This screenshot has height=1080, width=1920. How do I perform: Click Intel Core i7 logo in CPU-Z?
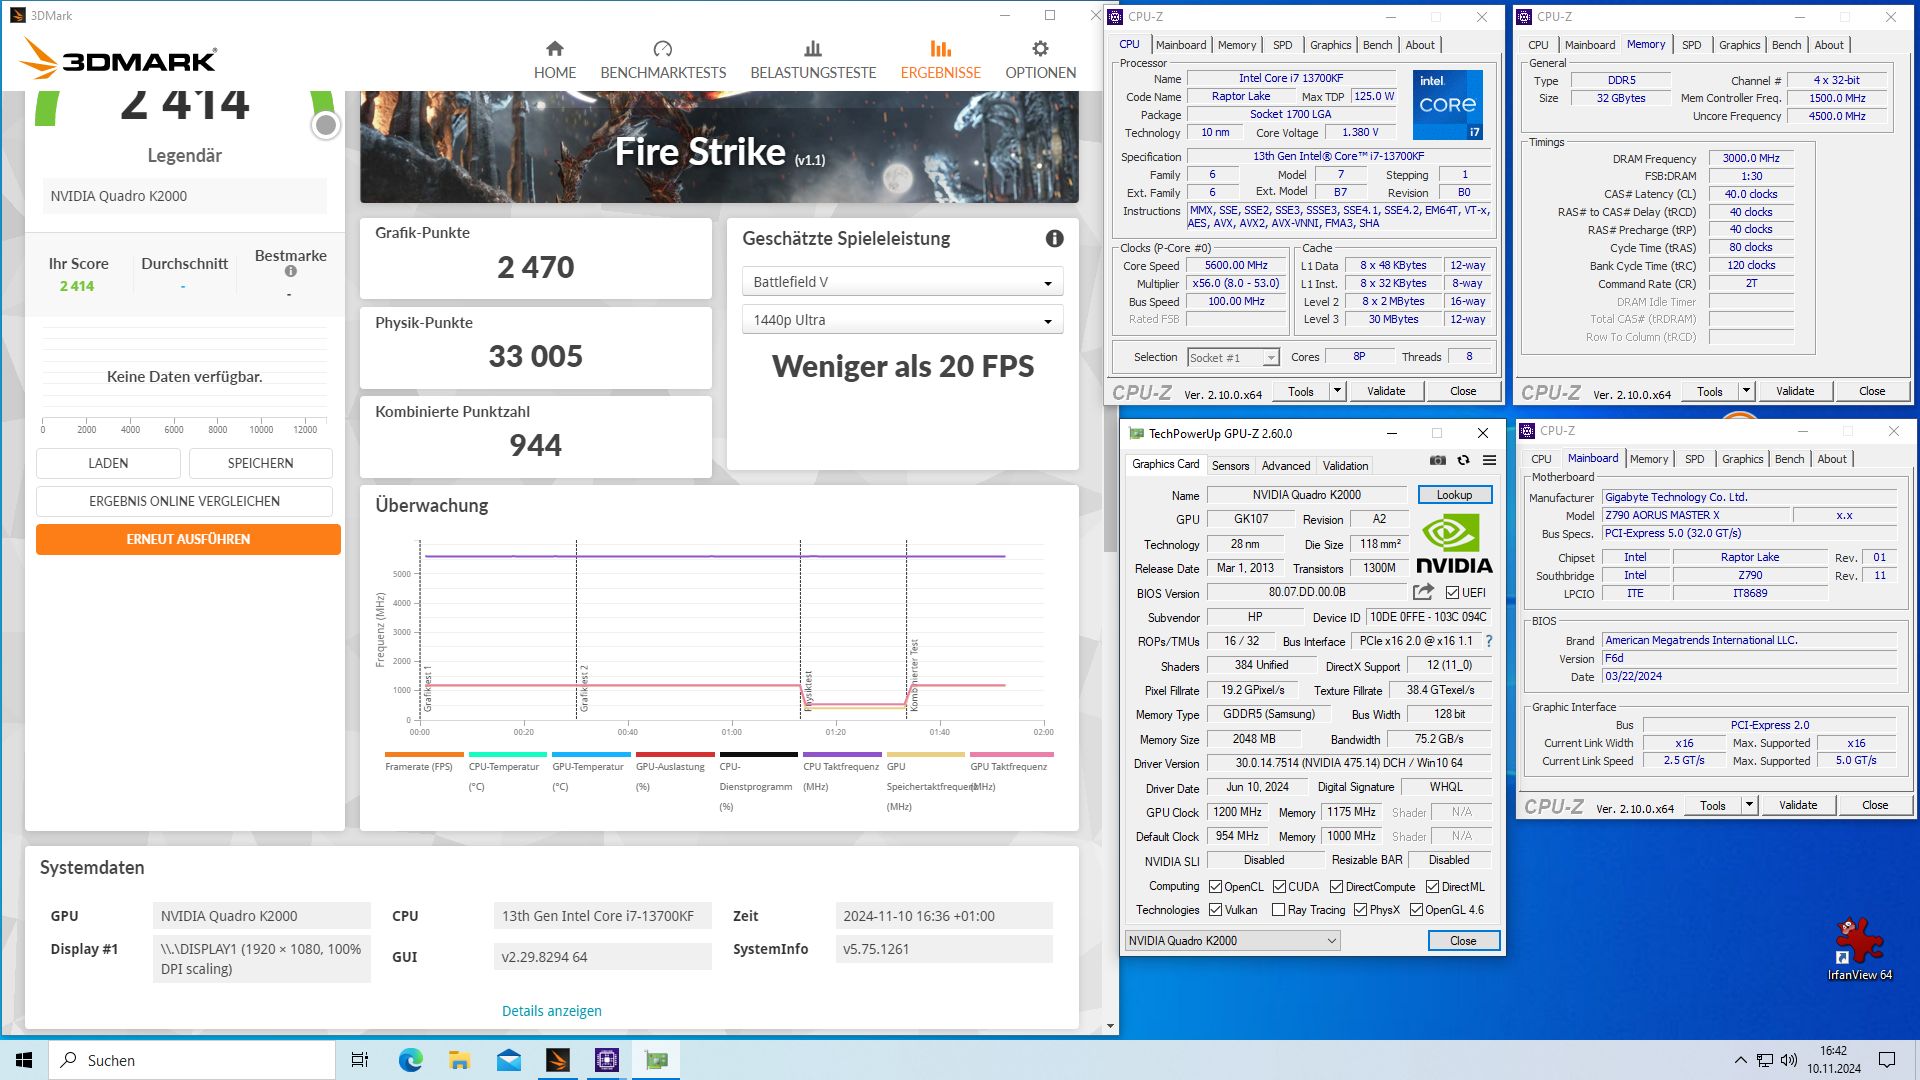point(1447,104)
